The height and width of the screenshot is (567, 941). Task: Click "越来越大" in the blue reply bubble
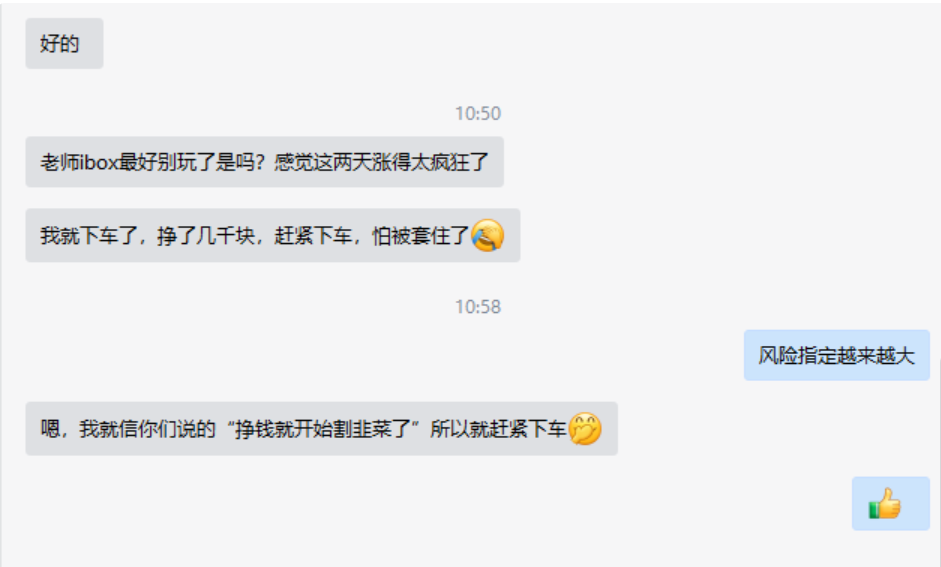coord(876,355)
